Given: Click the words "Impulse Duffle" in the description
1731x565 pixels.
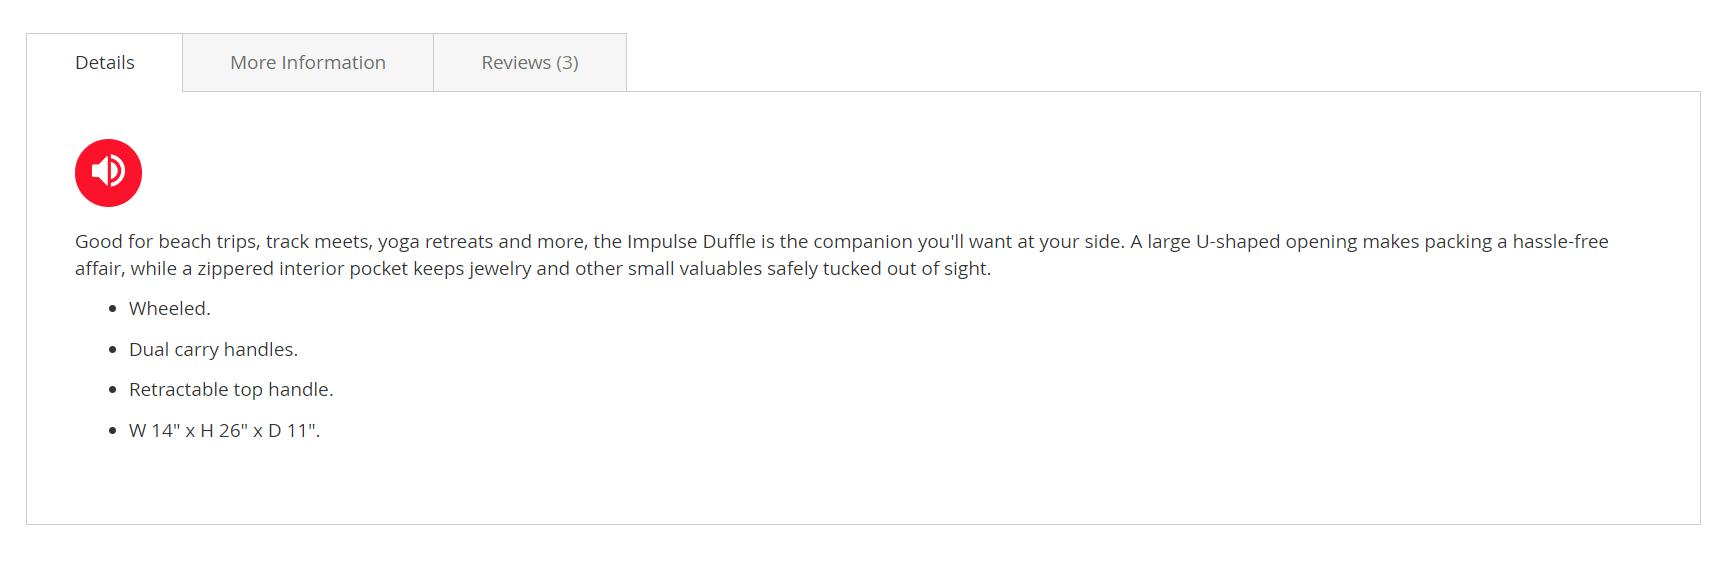Looking at the screenshot, I should (x=691, y=242).
